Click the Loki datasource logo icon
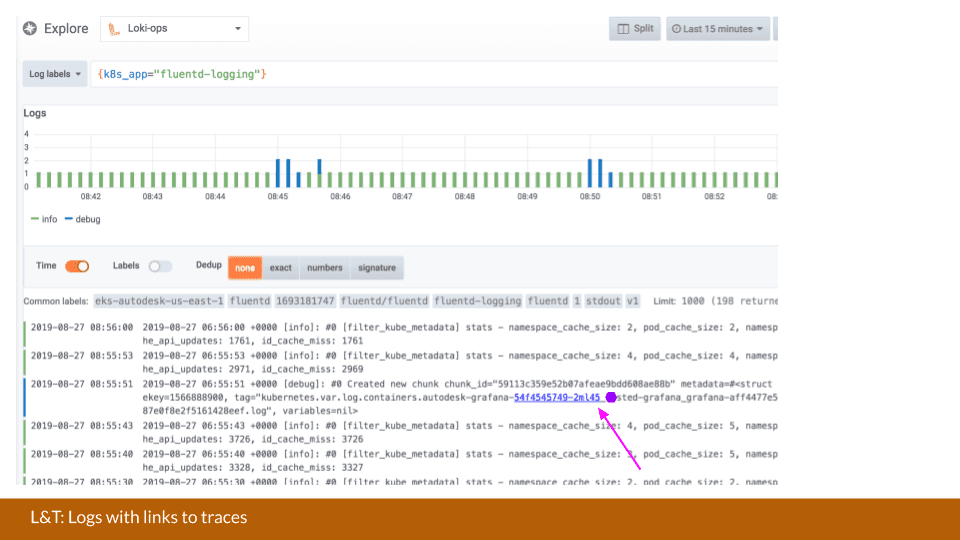This screenshot has height=540, width=960. click(114, 29)
